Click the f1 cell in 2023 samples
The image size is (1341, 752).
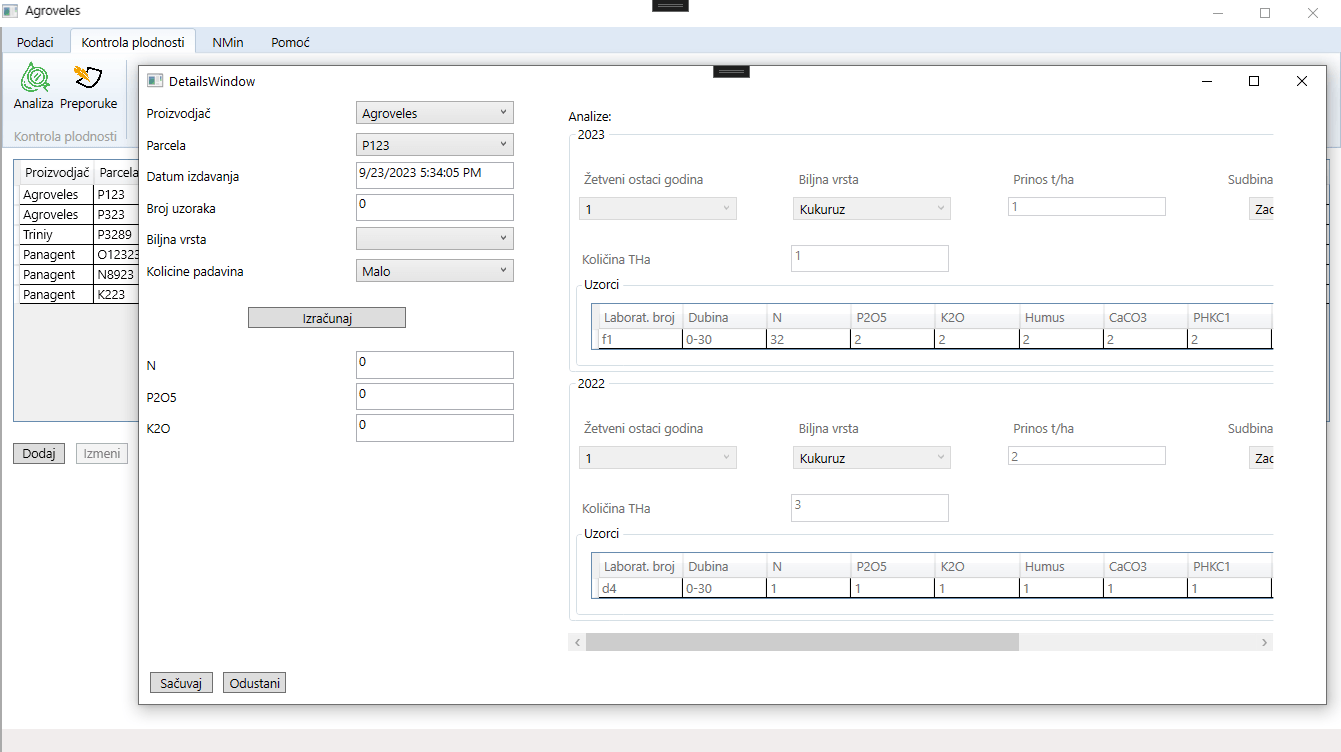tap(640, 339)
